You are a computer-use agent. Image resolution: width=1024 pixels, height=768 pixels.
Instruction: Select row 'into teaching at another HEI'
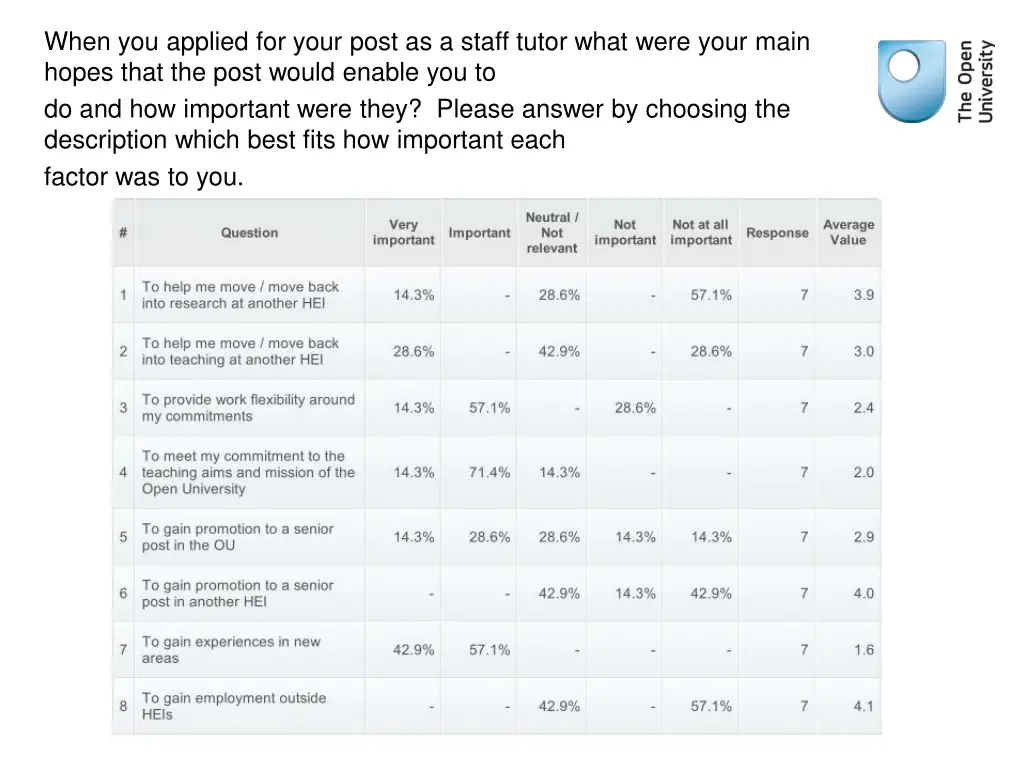coord(496,351)
